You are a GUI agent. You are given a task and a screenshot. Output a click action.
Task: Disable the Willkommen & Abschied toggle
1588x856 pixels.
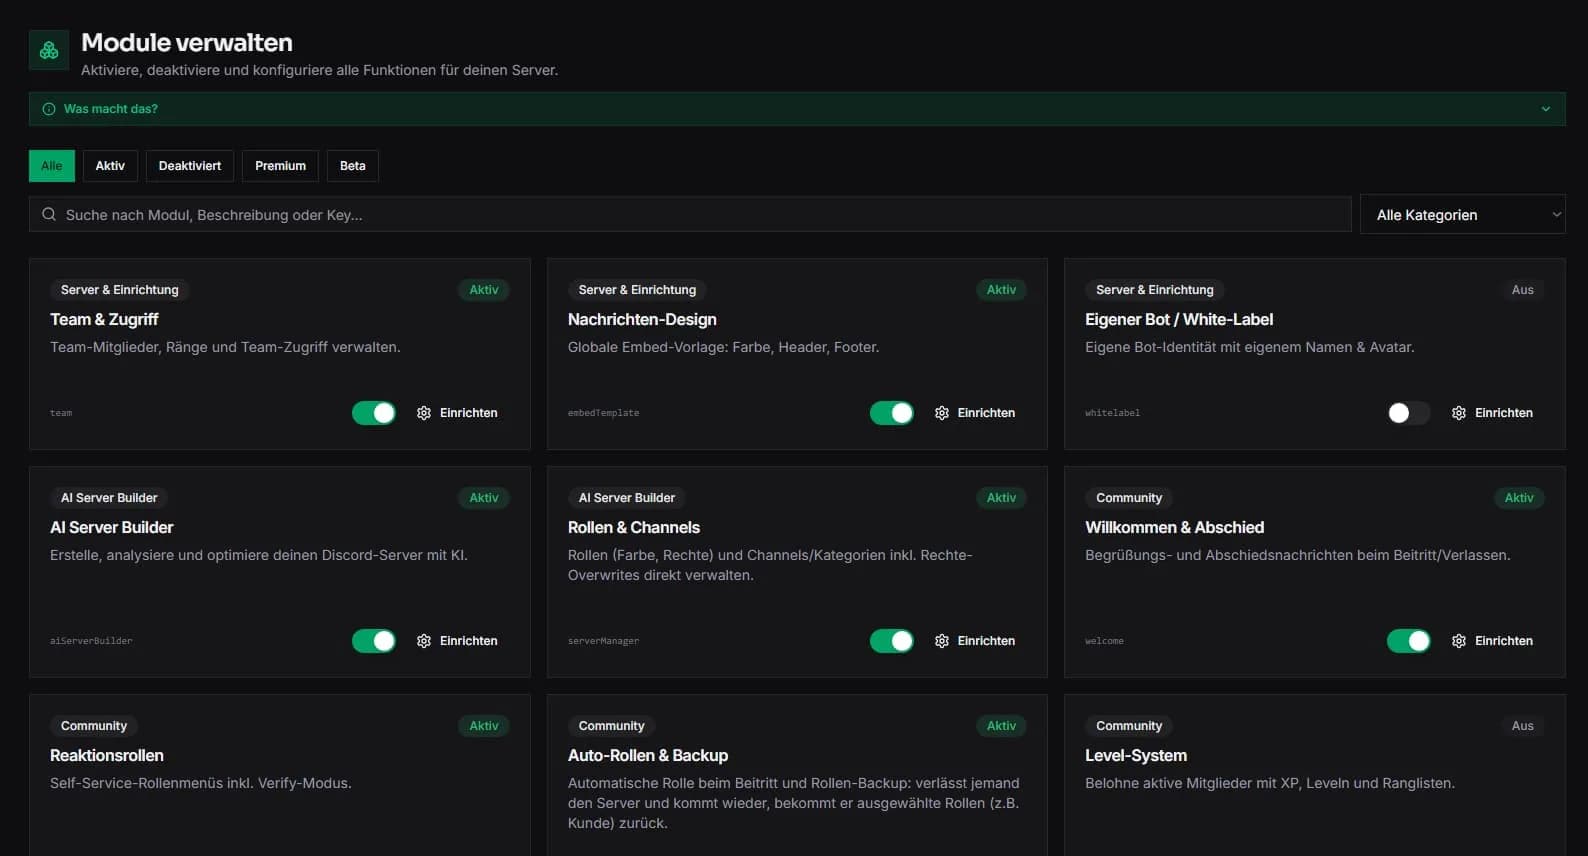pyautogui.click(x=1409, y=641)
